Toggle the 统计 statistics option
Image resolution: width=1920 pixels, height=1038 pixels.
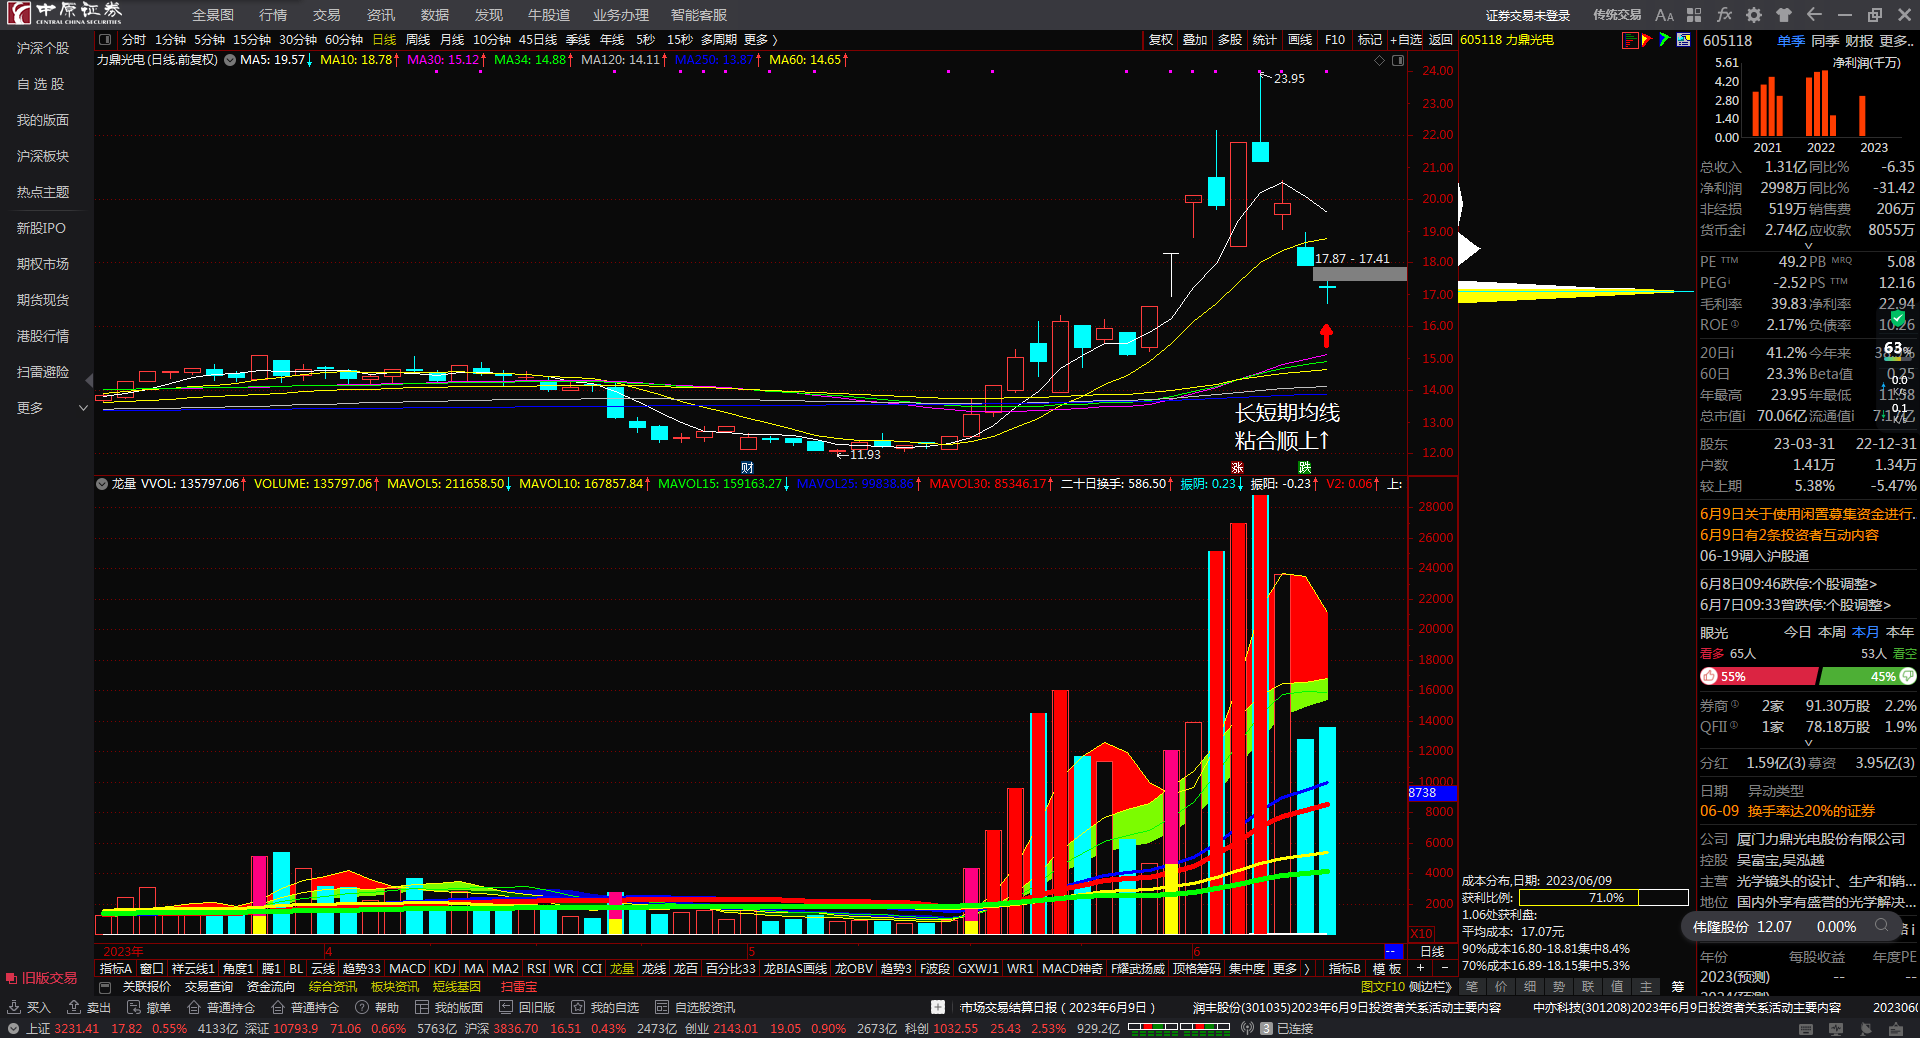(1265, 40)
